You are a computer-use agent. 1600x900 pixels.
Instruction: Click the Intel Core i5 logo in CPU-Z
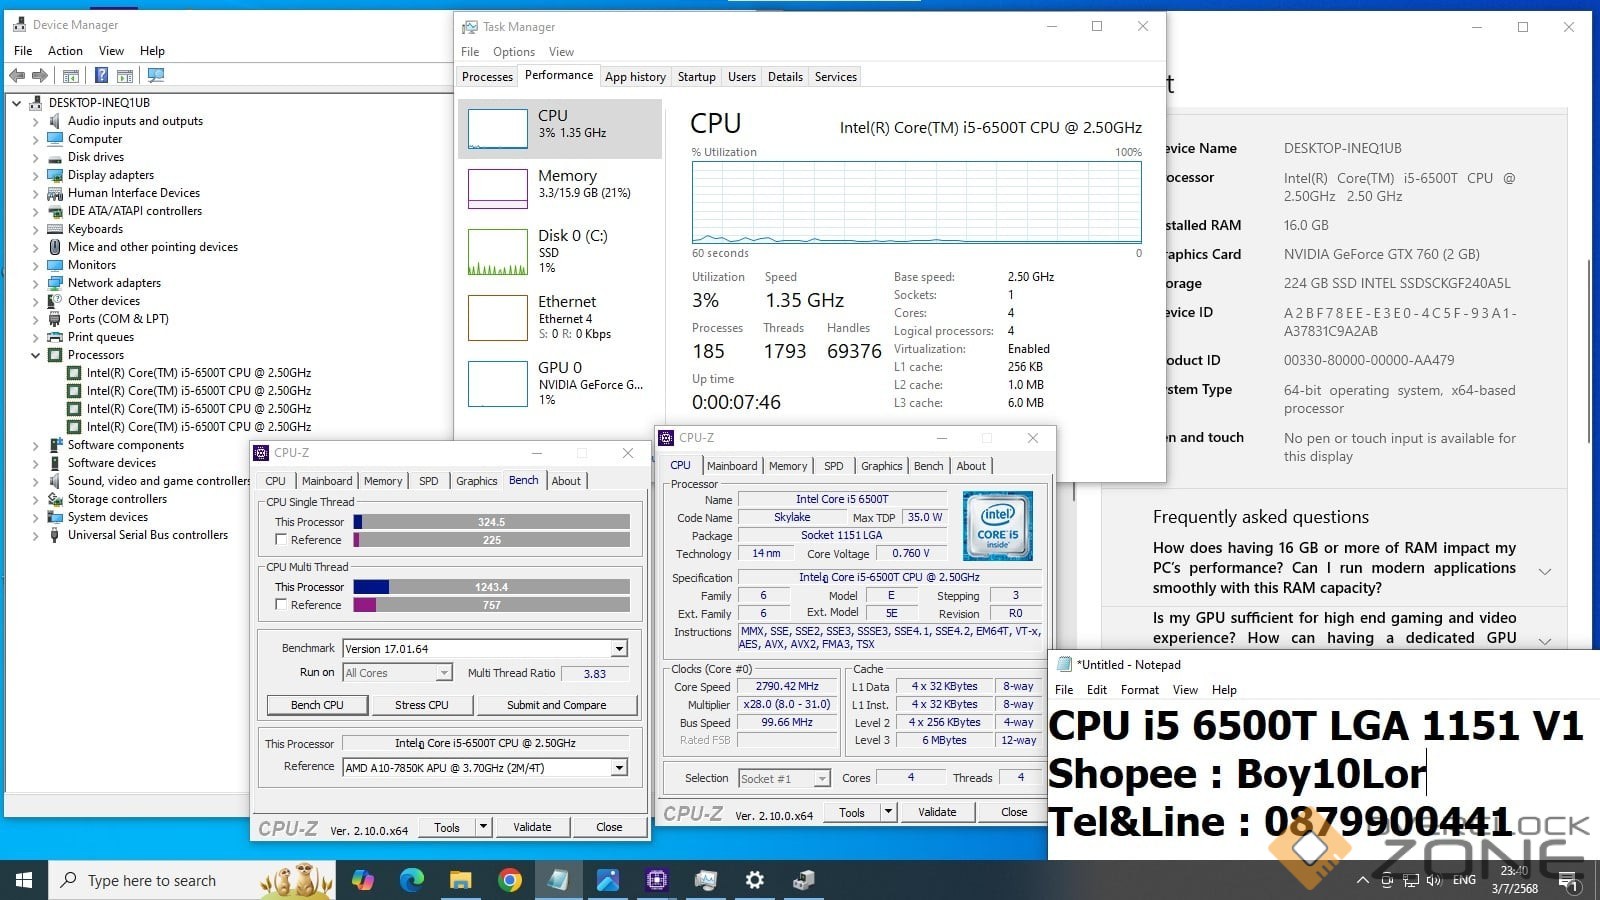tap(997, 525)
